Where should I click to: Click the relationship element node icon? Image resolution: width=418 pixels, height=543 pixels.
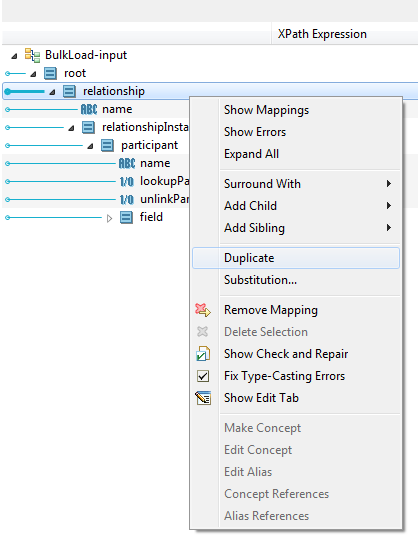pyautogui.click(x=69, y=91)
